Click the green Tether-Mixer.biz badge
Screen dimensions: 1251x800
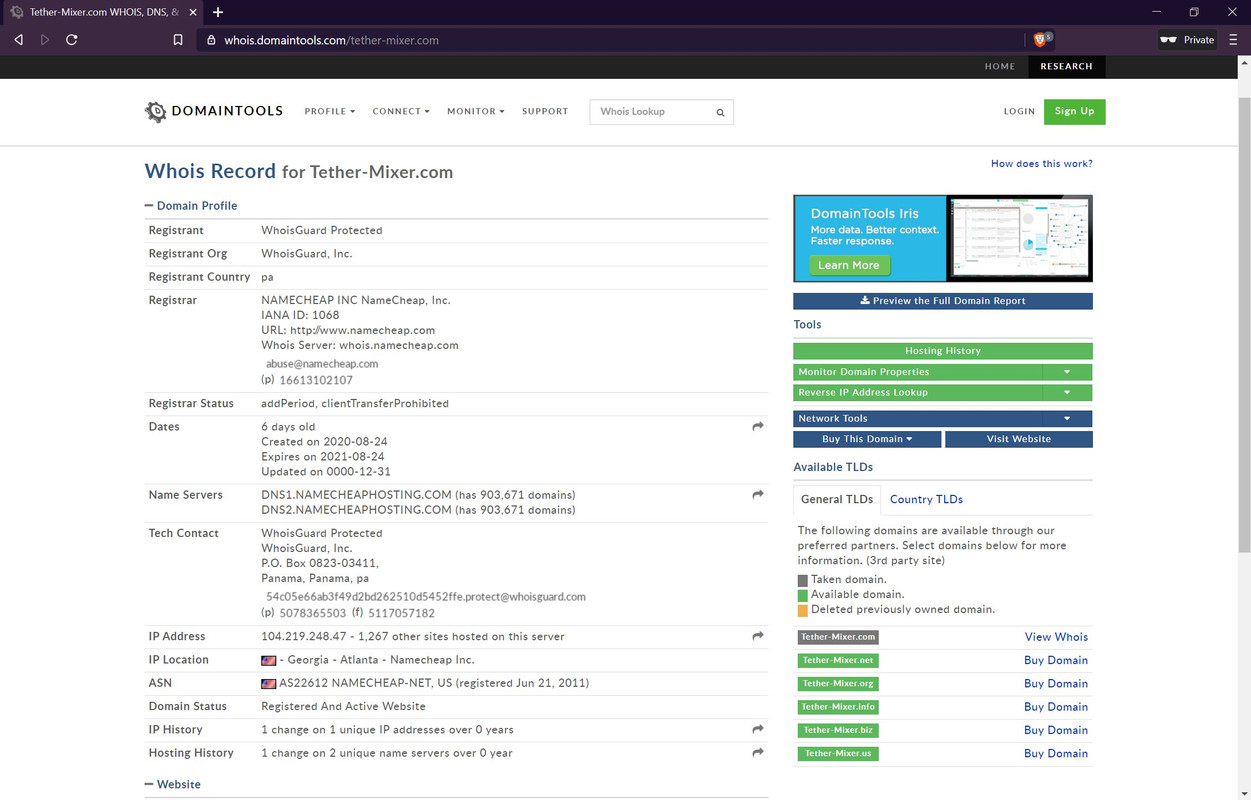click(x=838, y=730)
